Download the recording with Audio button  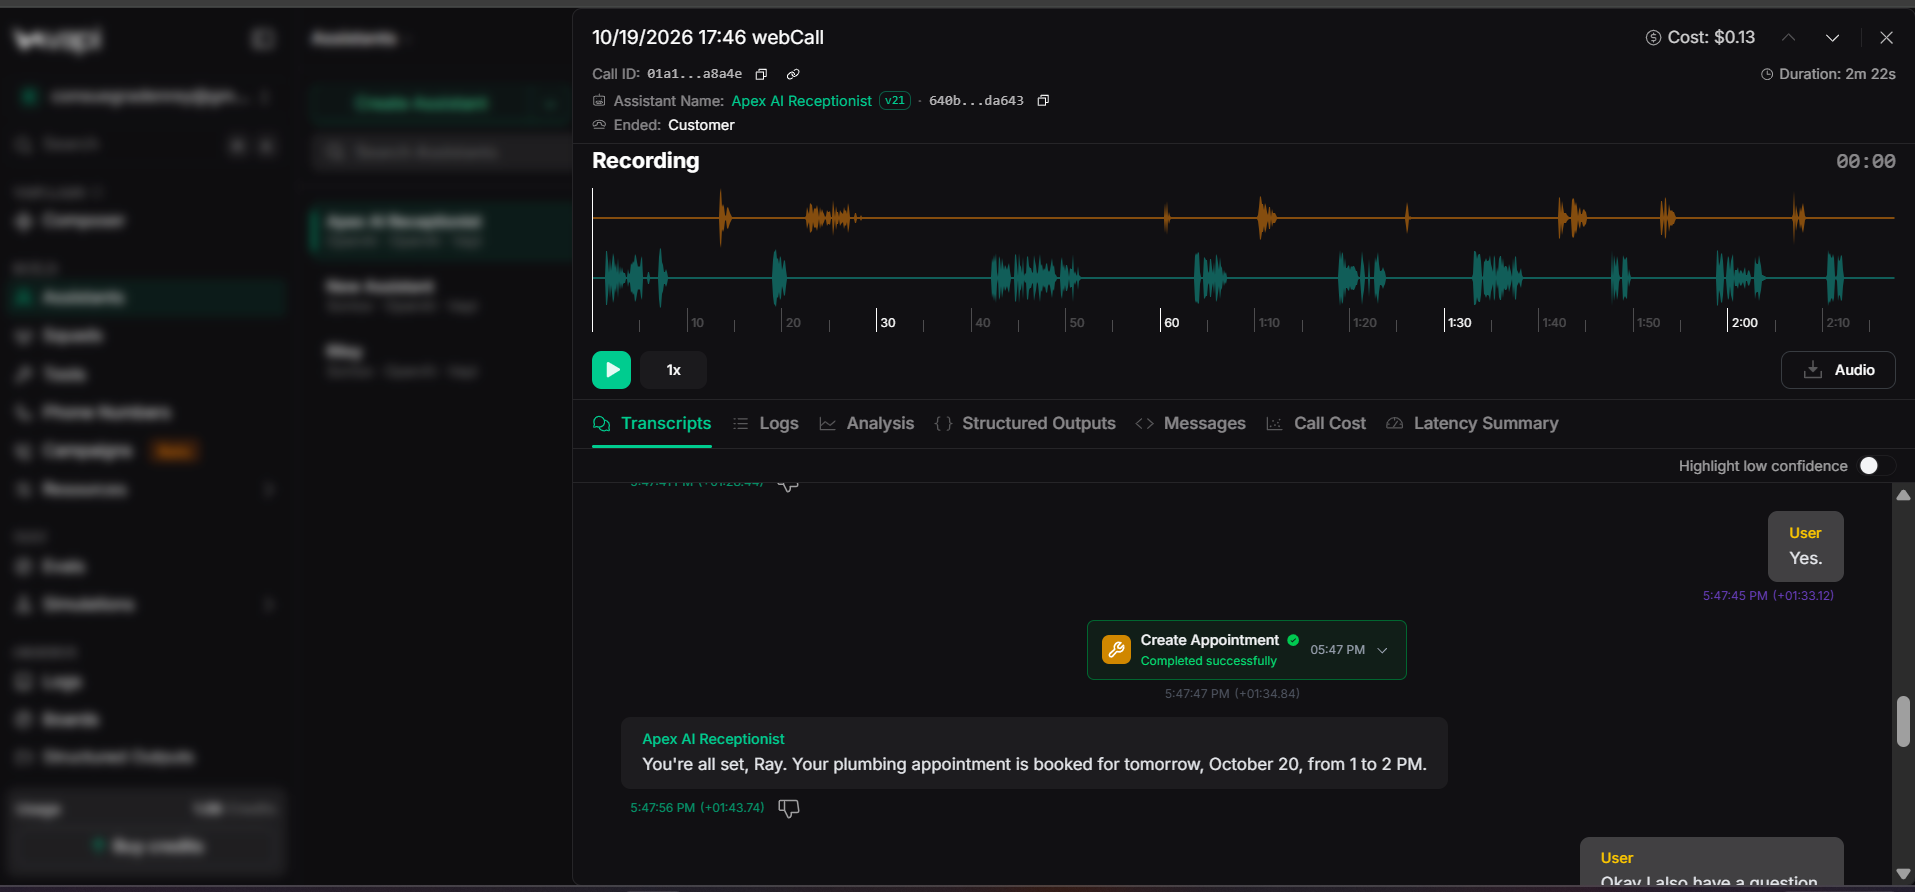click(x=1838, y=370)
